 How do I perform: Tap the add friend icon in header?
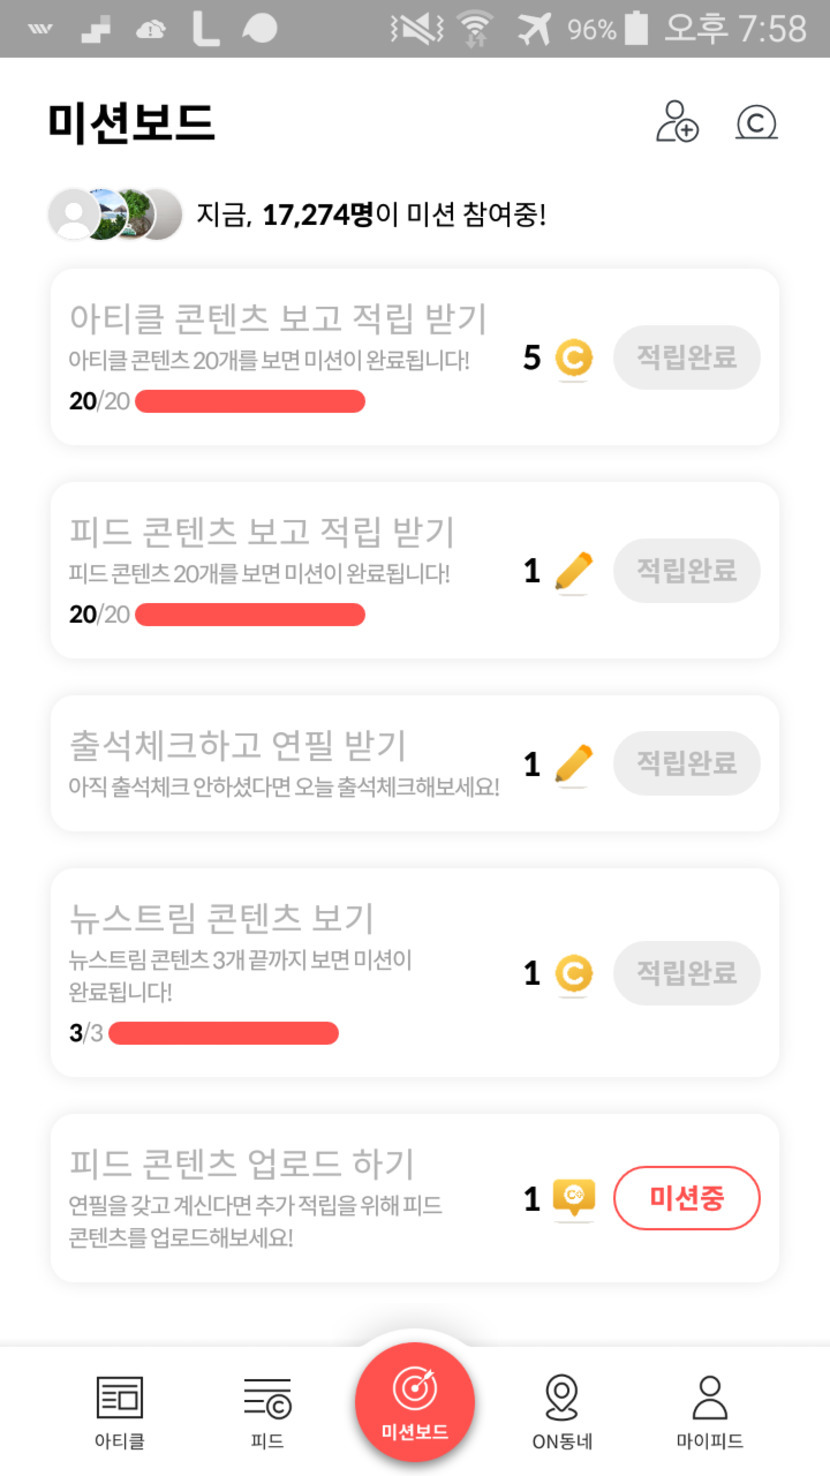[677, 122]
